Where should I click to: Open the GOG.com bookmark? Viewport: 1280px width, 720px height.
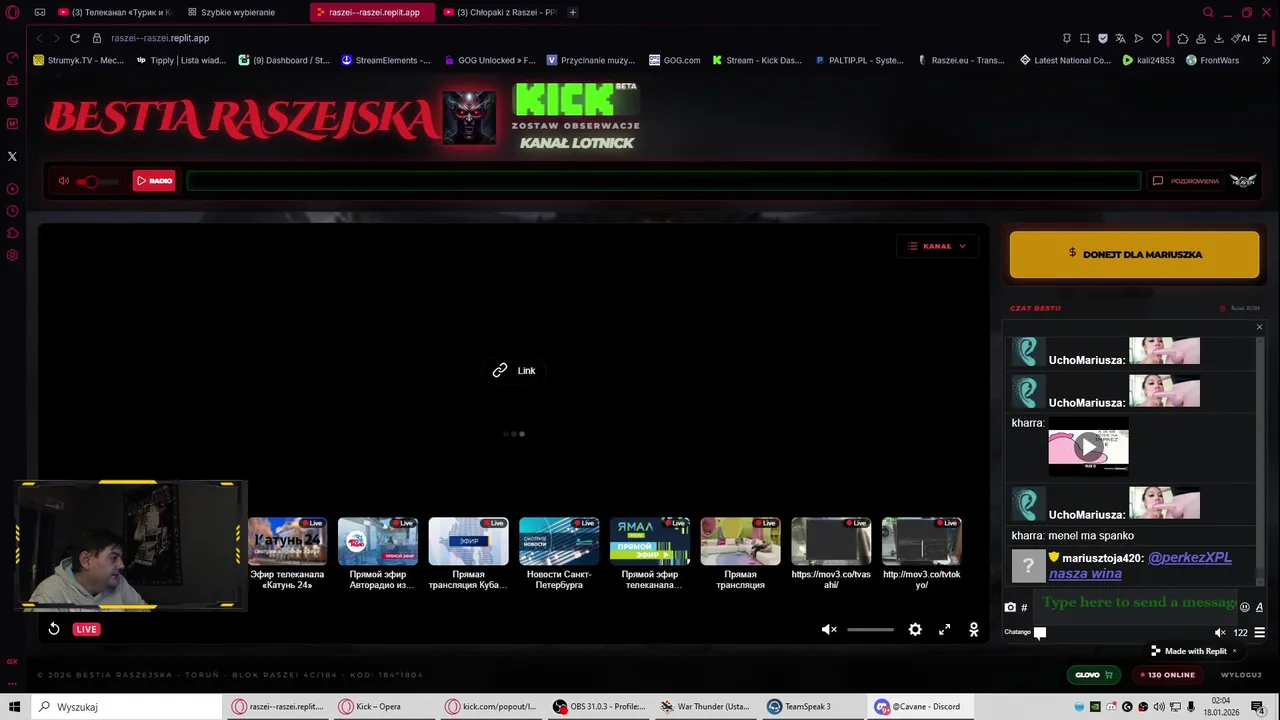(x=674, y=60)
